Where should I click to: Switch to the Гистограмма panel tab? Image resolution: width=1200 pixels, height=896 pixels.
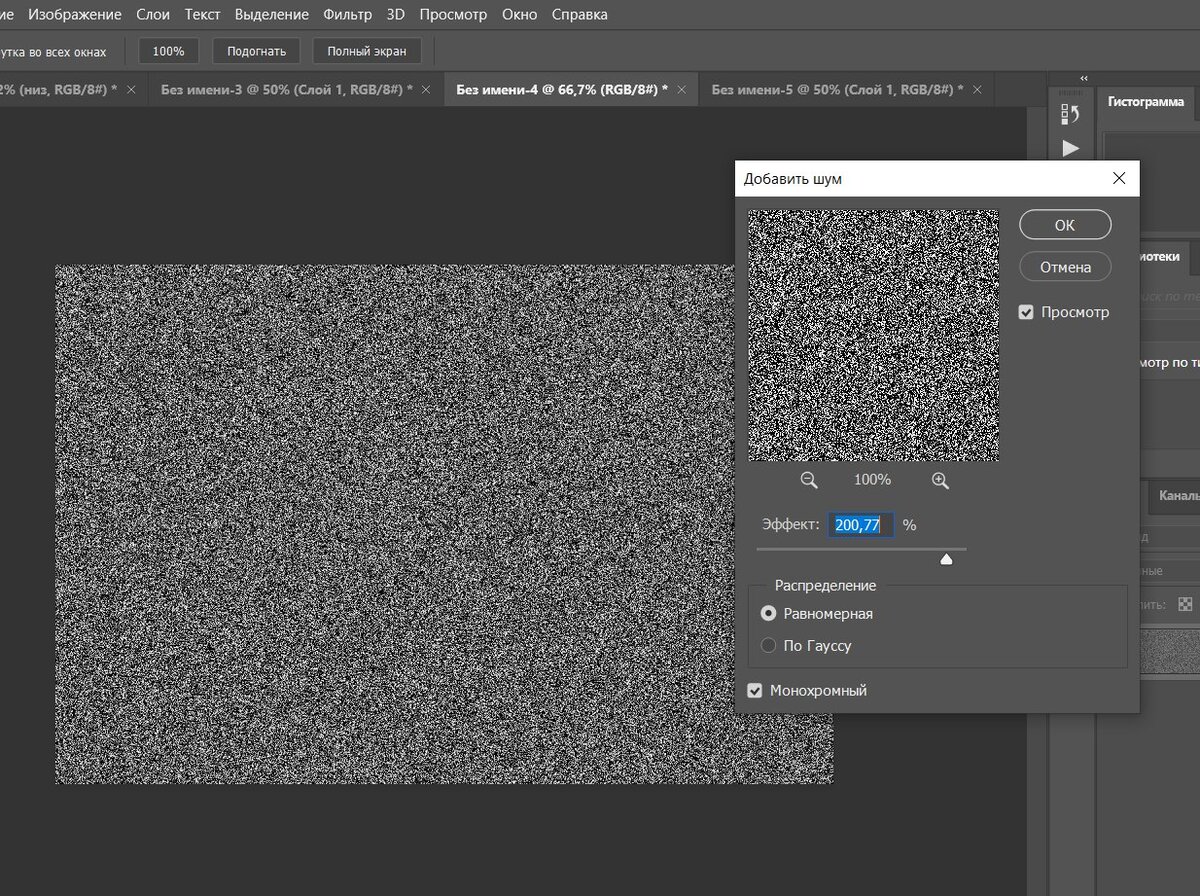pyautogui.click(x=1146, y=101)
